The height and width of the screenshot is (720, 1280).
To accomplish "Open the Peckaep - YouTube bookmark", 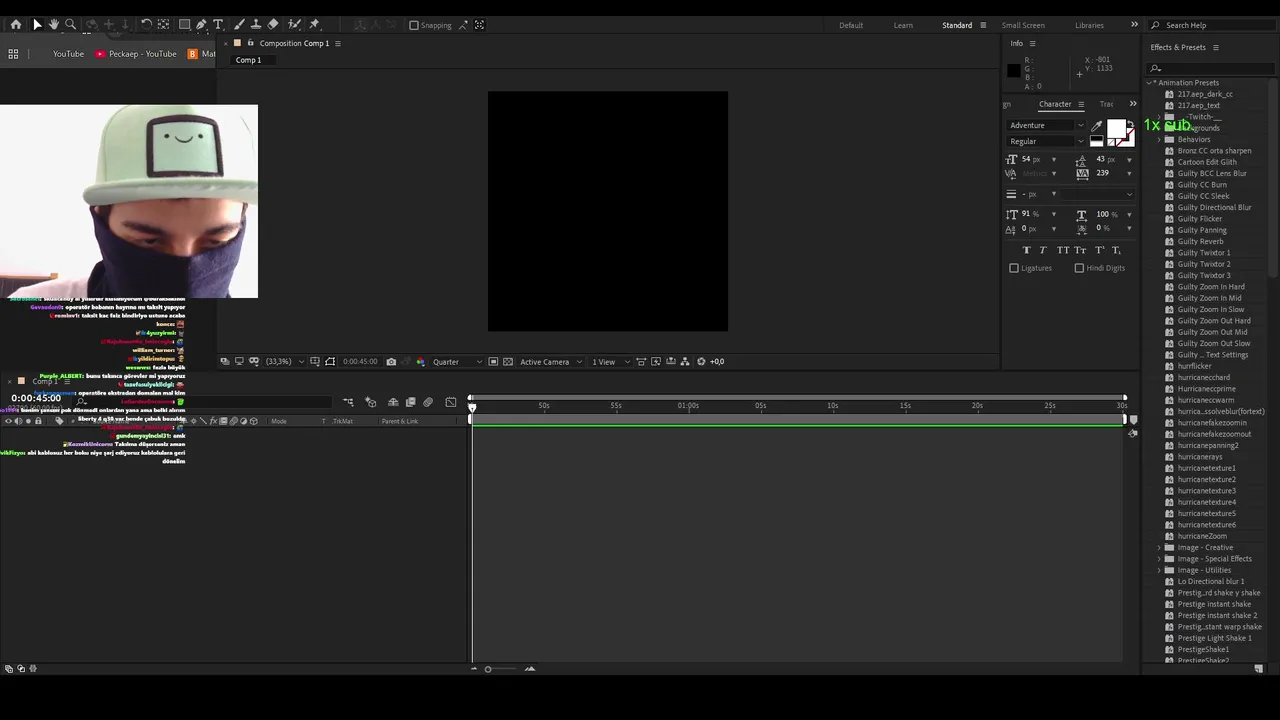I will [x=136, y=54].
